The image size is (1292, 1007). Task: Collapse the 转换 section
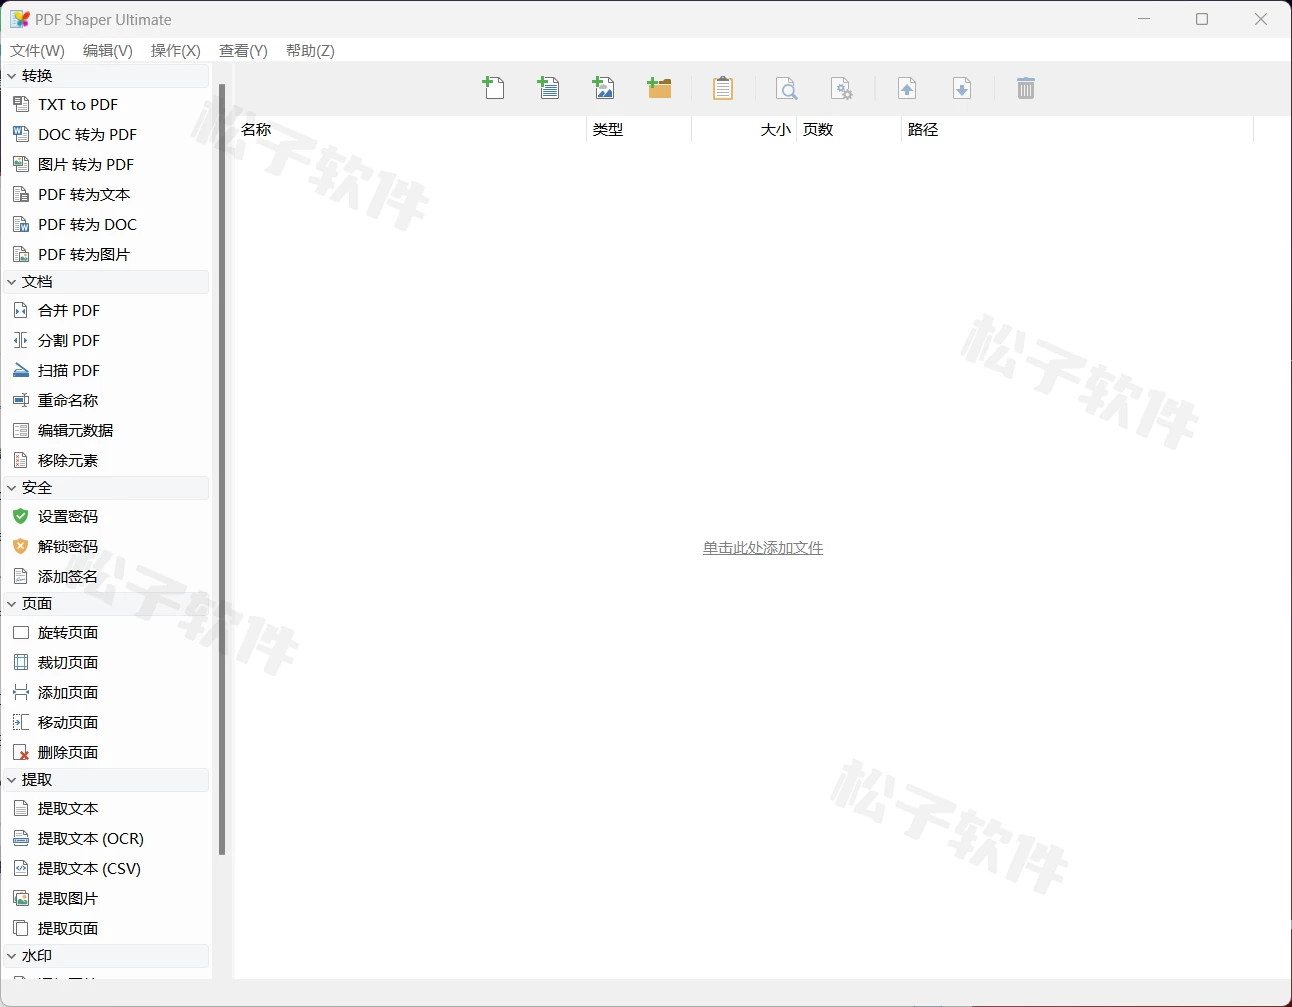[12, 76]
